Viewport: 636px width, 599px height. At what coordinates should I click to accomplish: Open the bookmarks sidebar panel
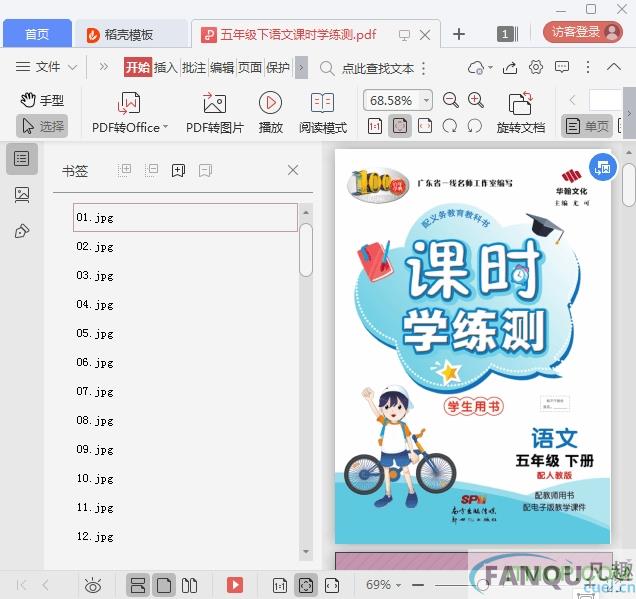coord(22,159)
